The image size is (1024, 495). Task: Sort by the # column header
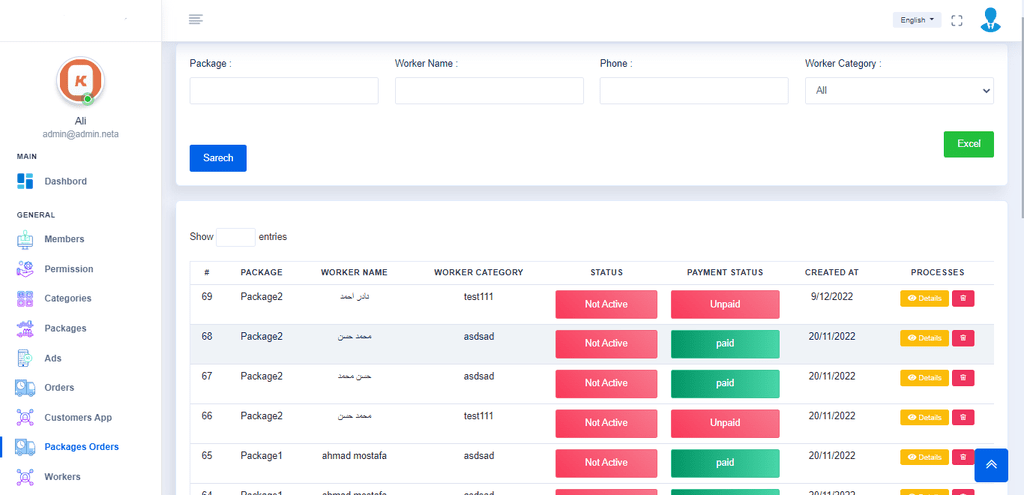pyautogui.click(x=206, y=272)
